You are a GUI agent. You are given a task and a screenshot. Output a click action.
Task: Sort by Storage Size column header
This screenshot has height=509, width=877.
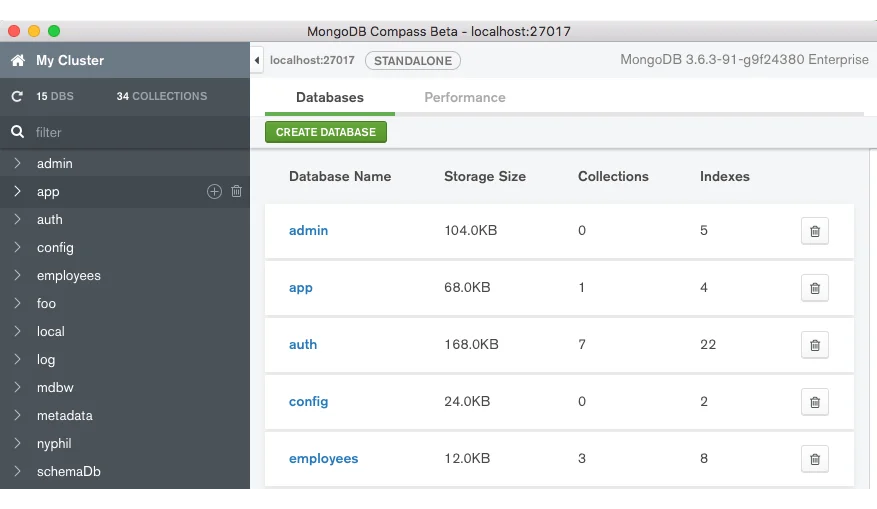485,176
